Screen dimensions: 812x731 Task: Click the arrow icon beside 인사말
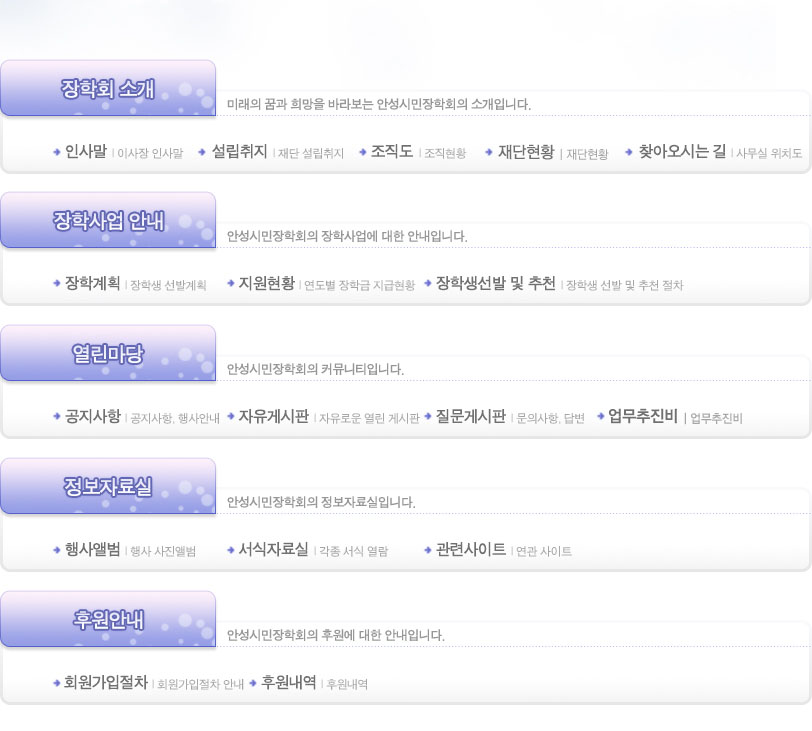pyautogui.click(x=57, y=152)
